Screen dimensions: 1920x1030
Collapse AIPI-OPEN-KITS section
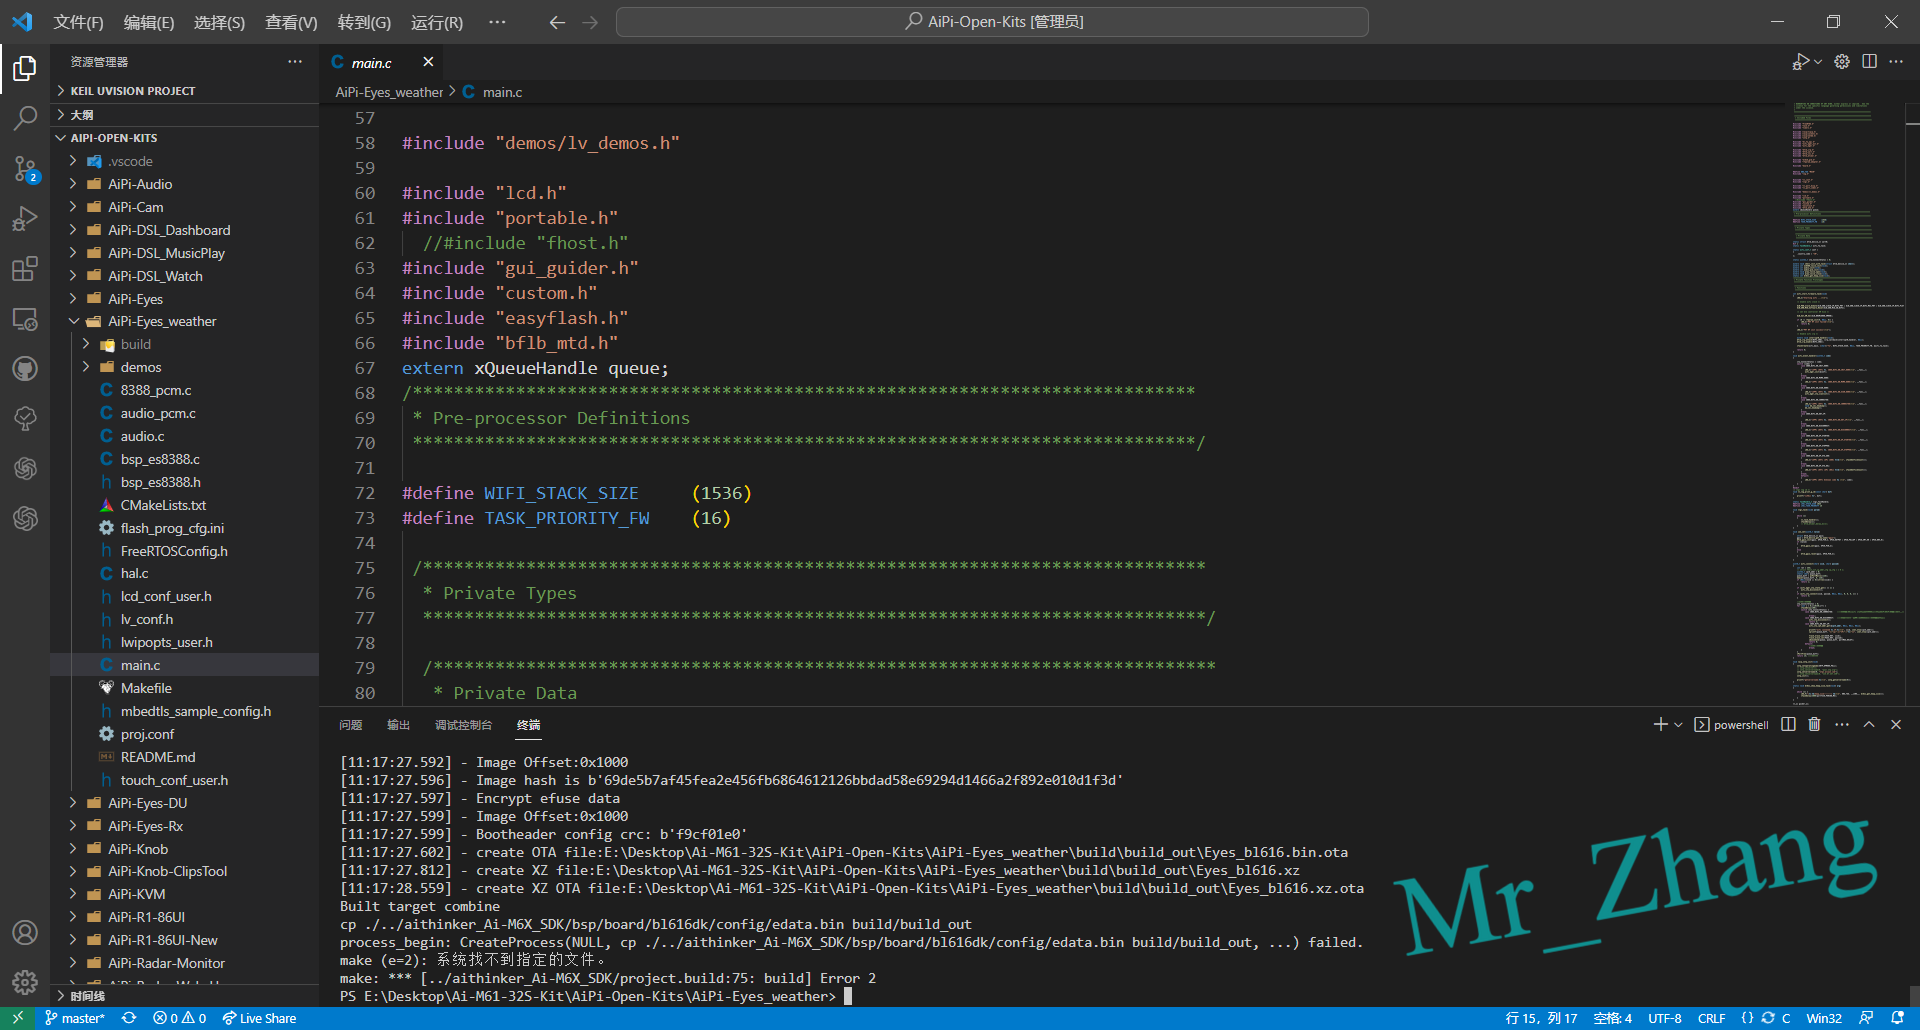pyautogui.click(x=185, y=138)
